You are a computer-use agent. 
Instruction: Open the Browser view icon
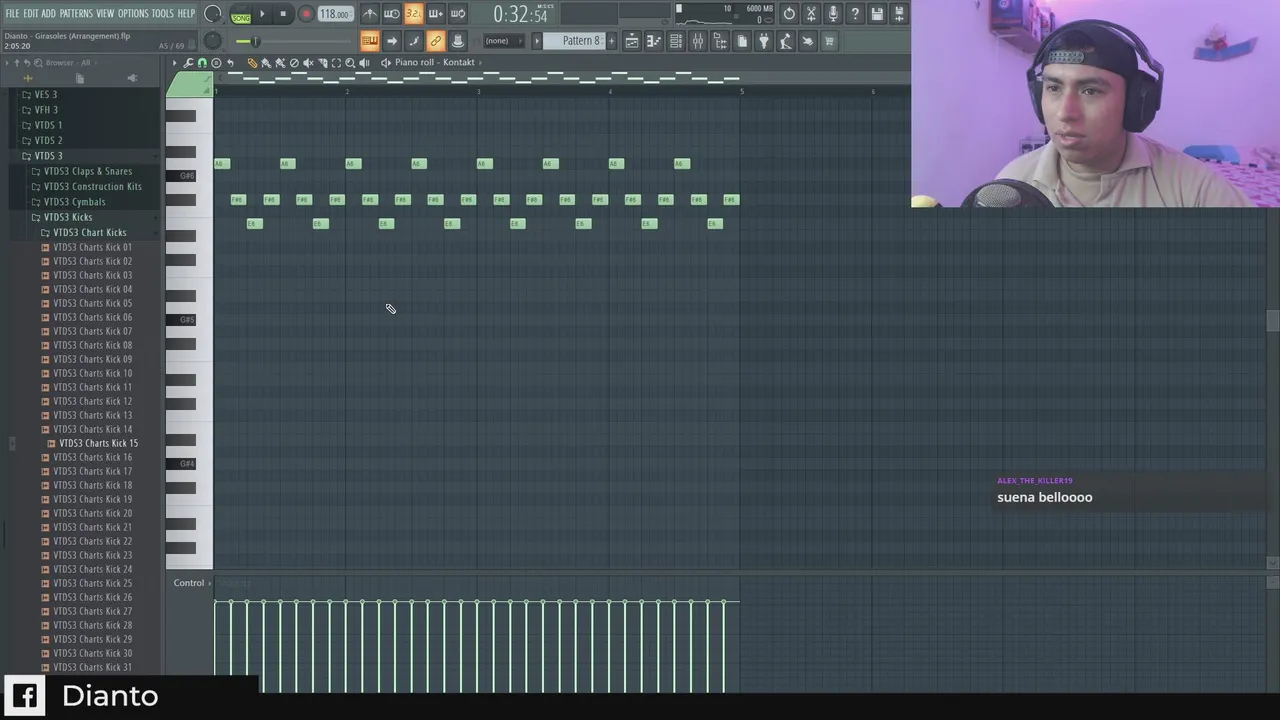tap(720, 41)
